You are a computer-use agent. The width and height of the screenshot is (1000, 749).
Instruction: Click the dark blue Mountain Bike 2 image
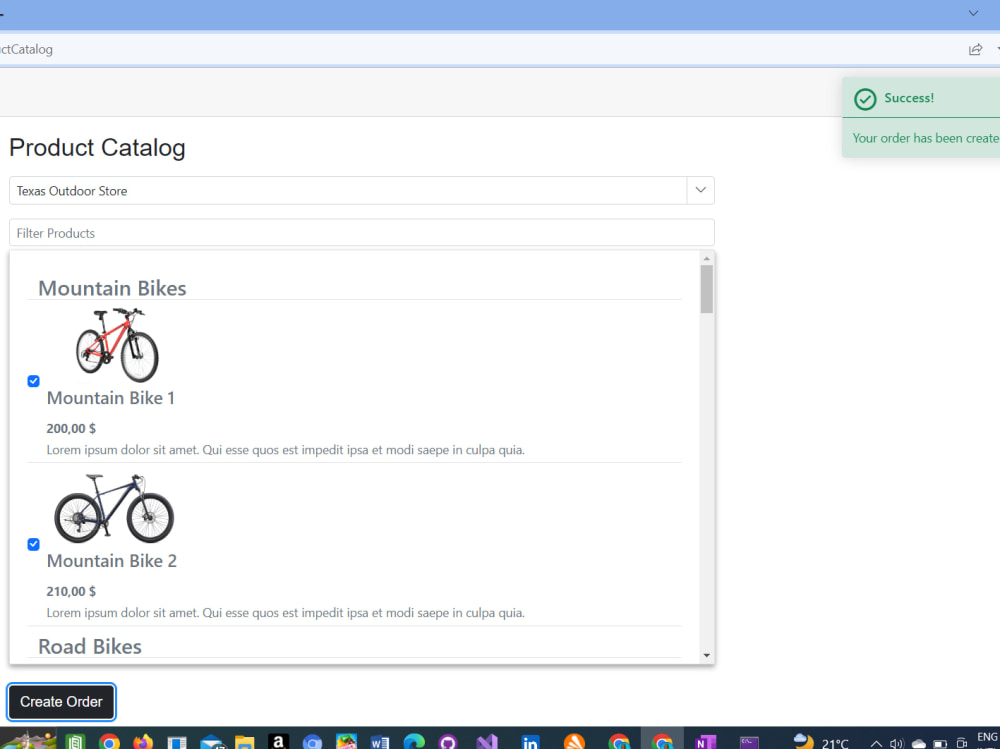point(114,508)
